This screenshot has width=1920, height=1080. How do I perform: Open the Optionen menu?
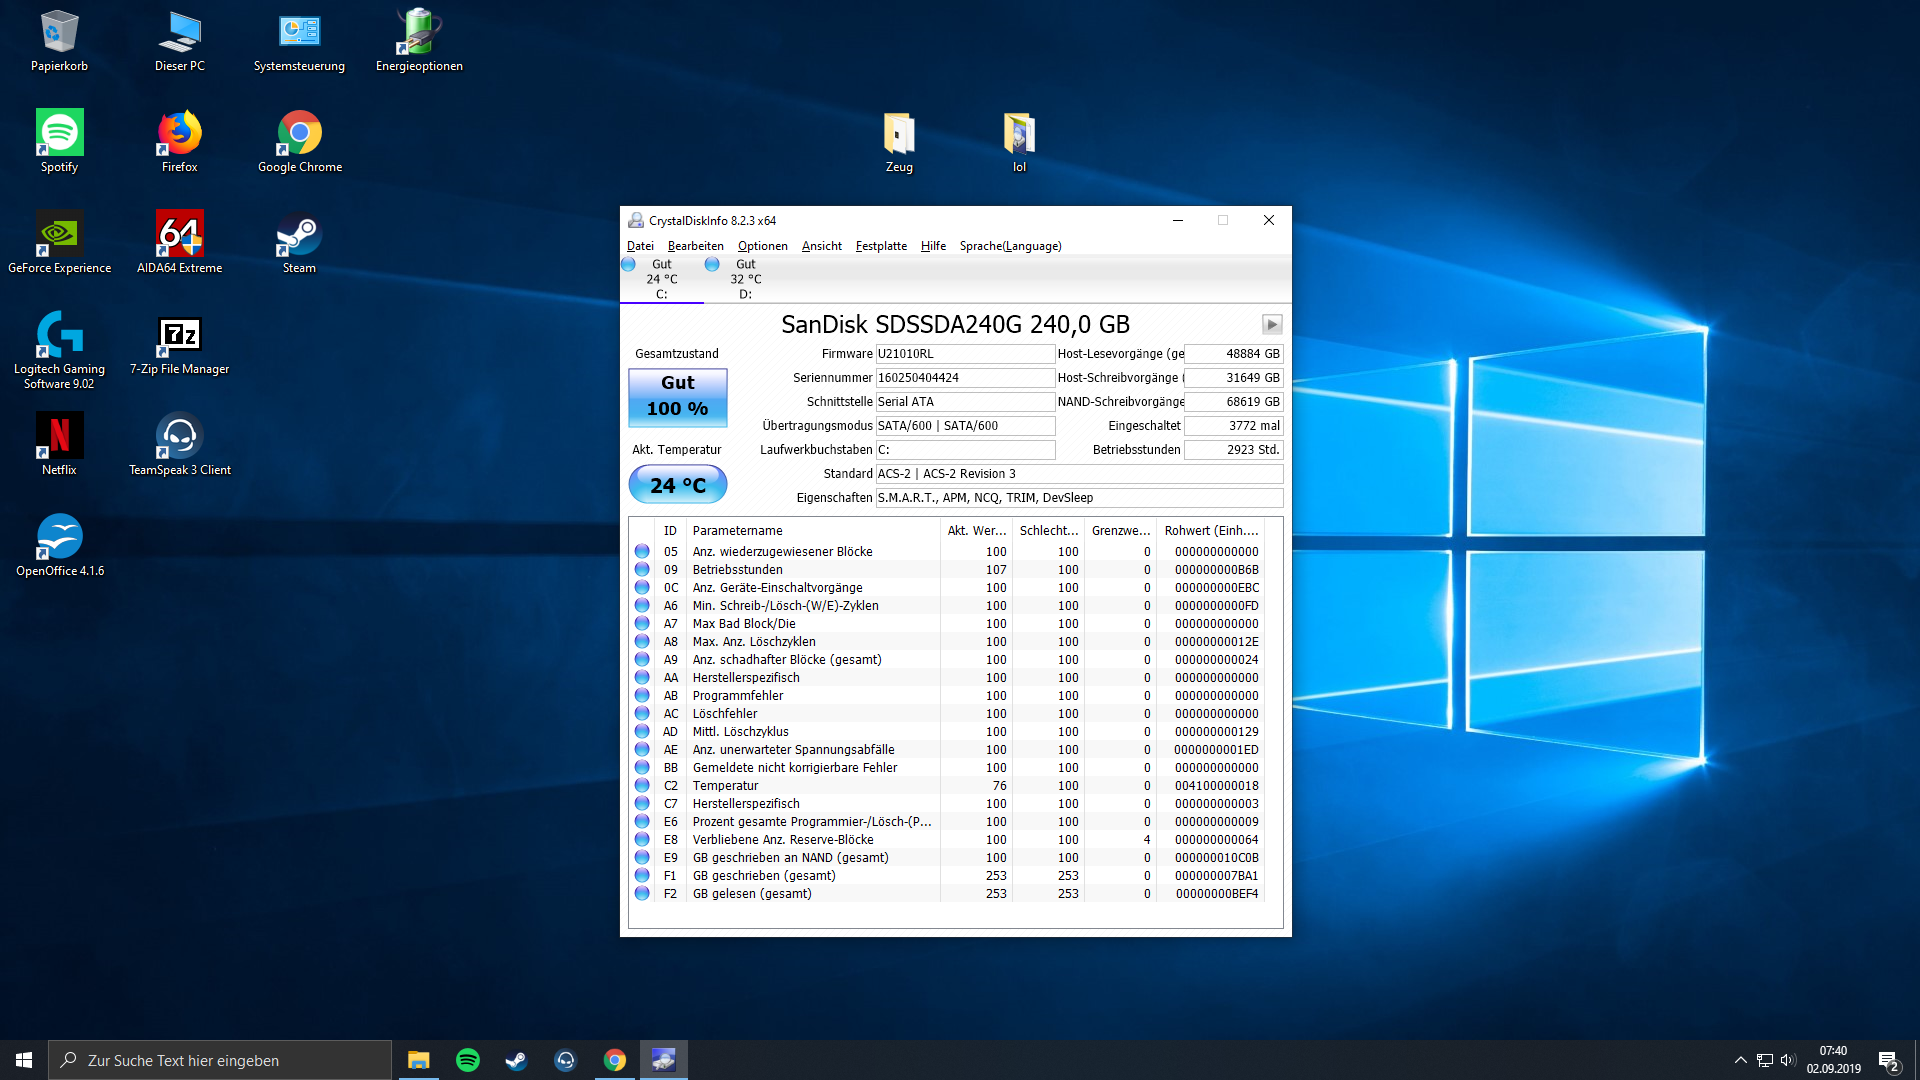click(x=762, y=246)
